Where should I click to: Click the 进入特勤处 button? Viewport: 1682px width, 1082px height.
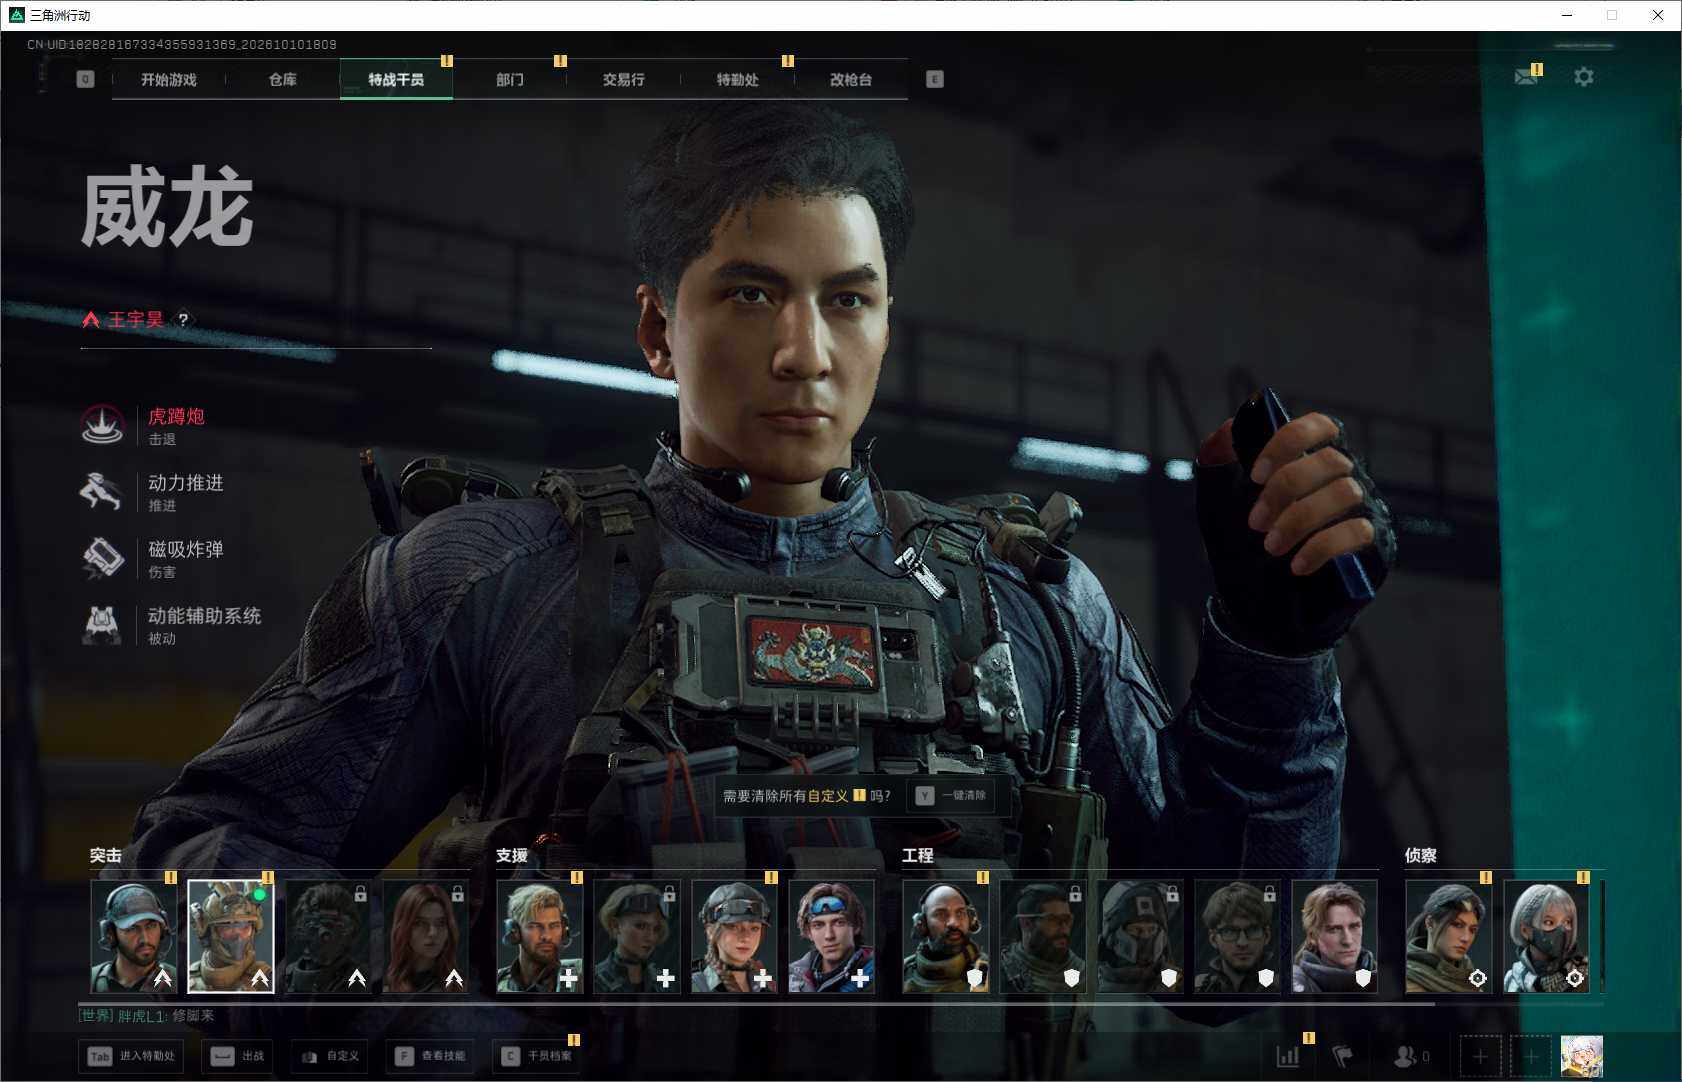coord(132,1056)
